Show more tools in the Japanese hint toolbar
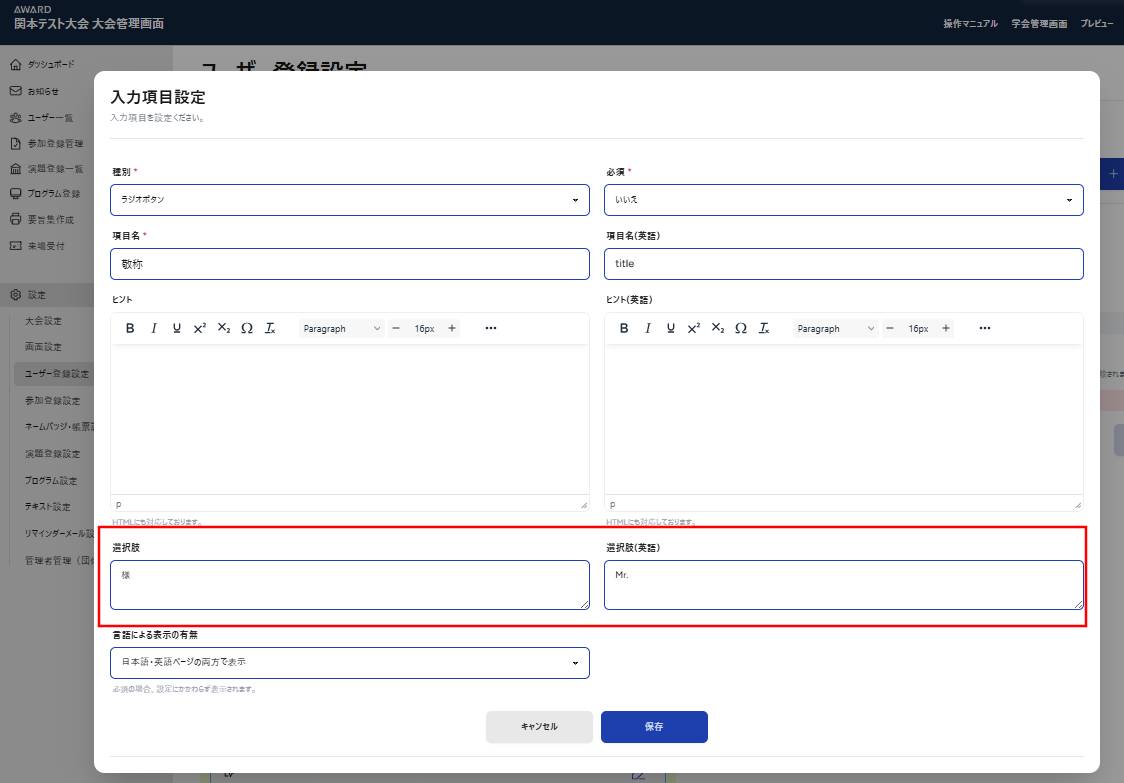This screenshot has width=1124, height=783. coord(491,328)
